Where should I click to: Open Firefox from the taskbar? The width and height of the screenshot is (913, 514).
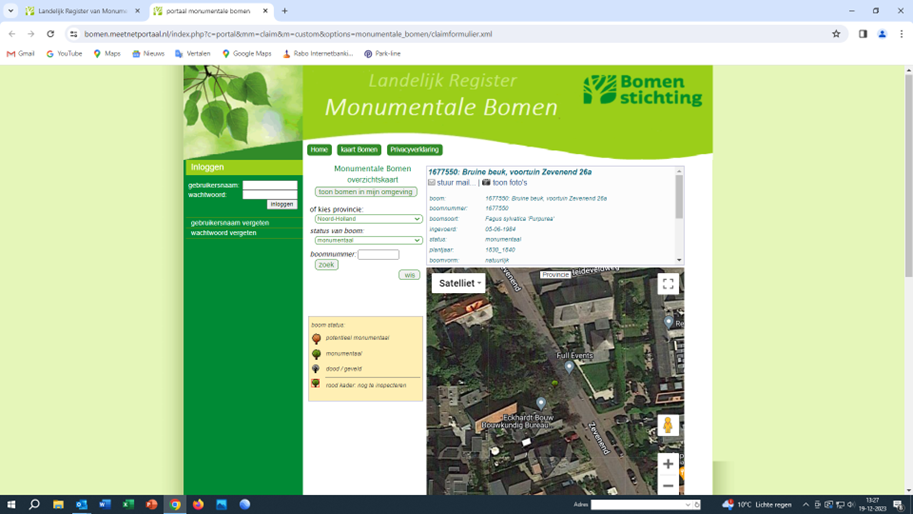pos(198,505)
